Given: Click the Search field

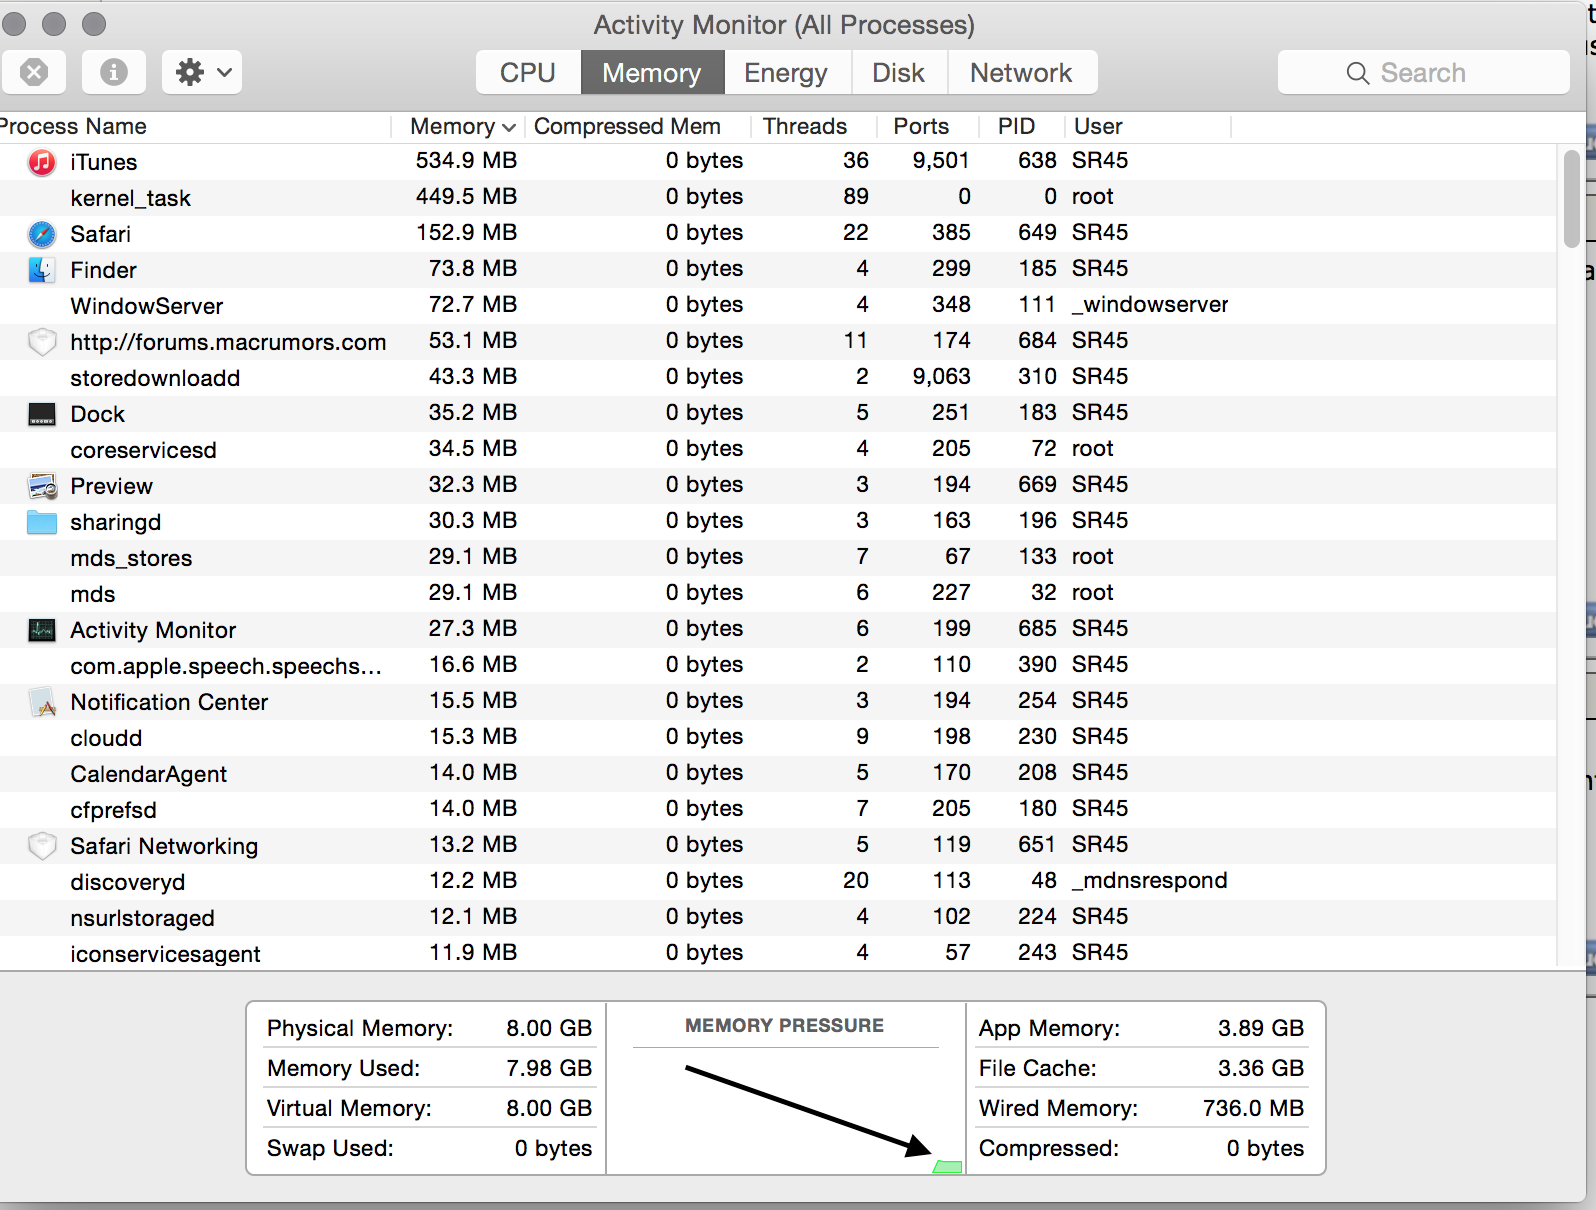Looking at the screenshot, I should point(1423,72).
